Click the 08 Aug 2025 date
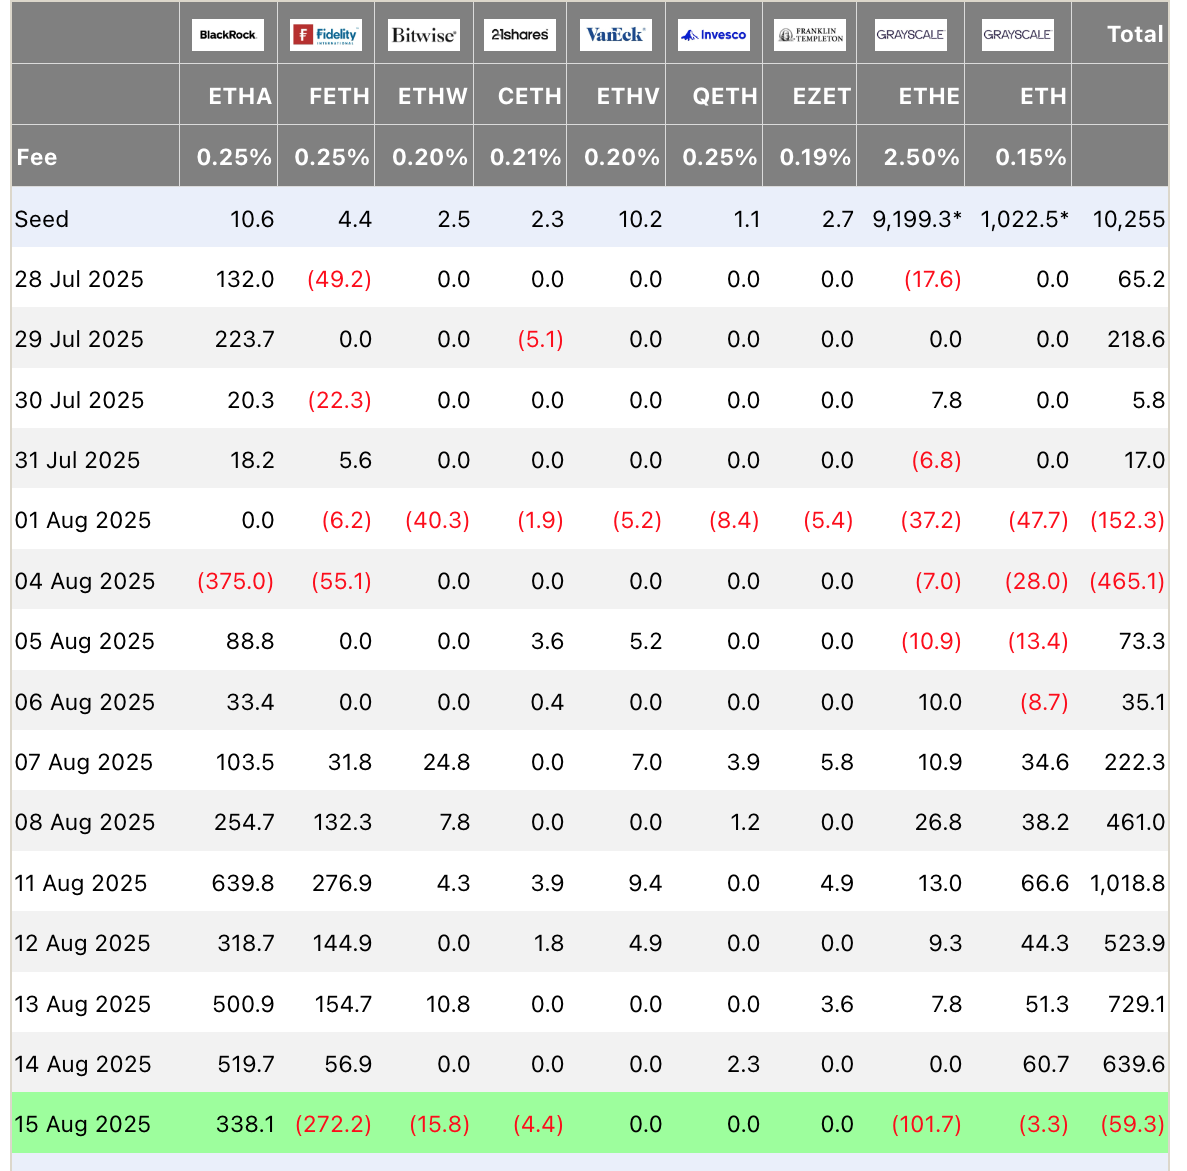 coord(85,822)
